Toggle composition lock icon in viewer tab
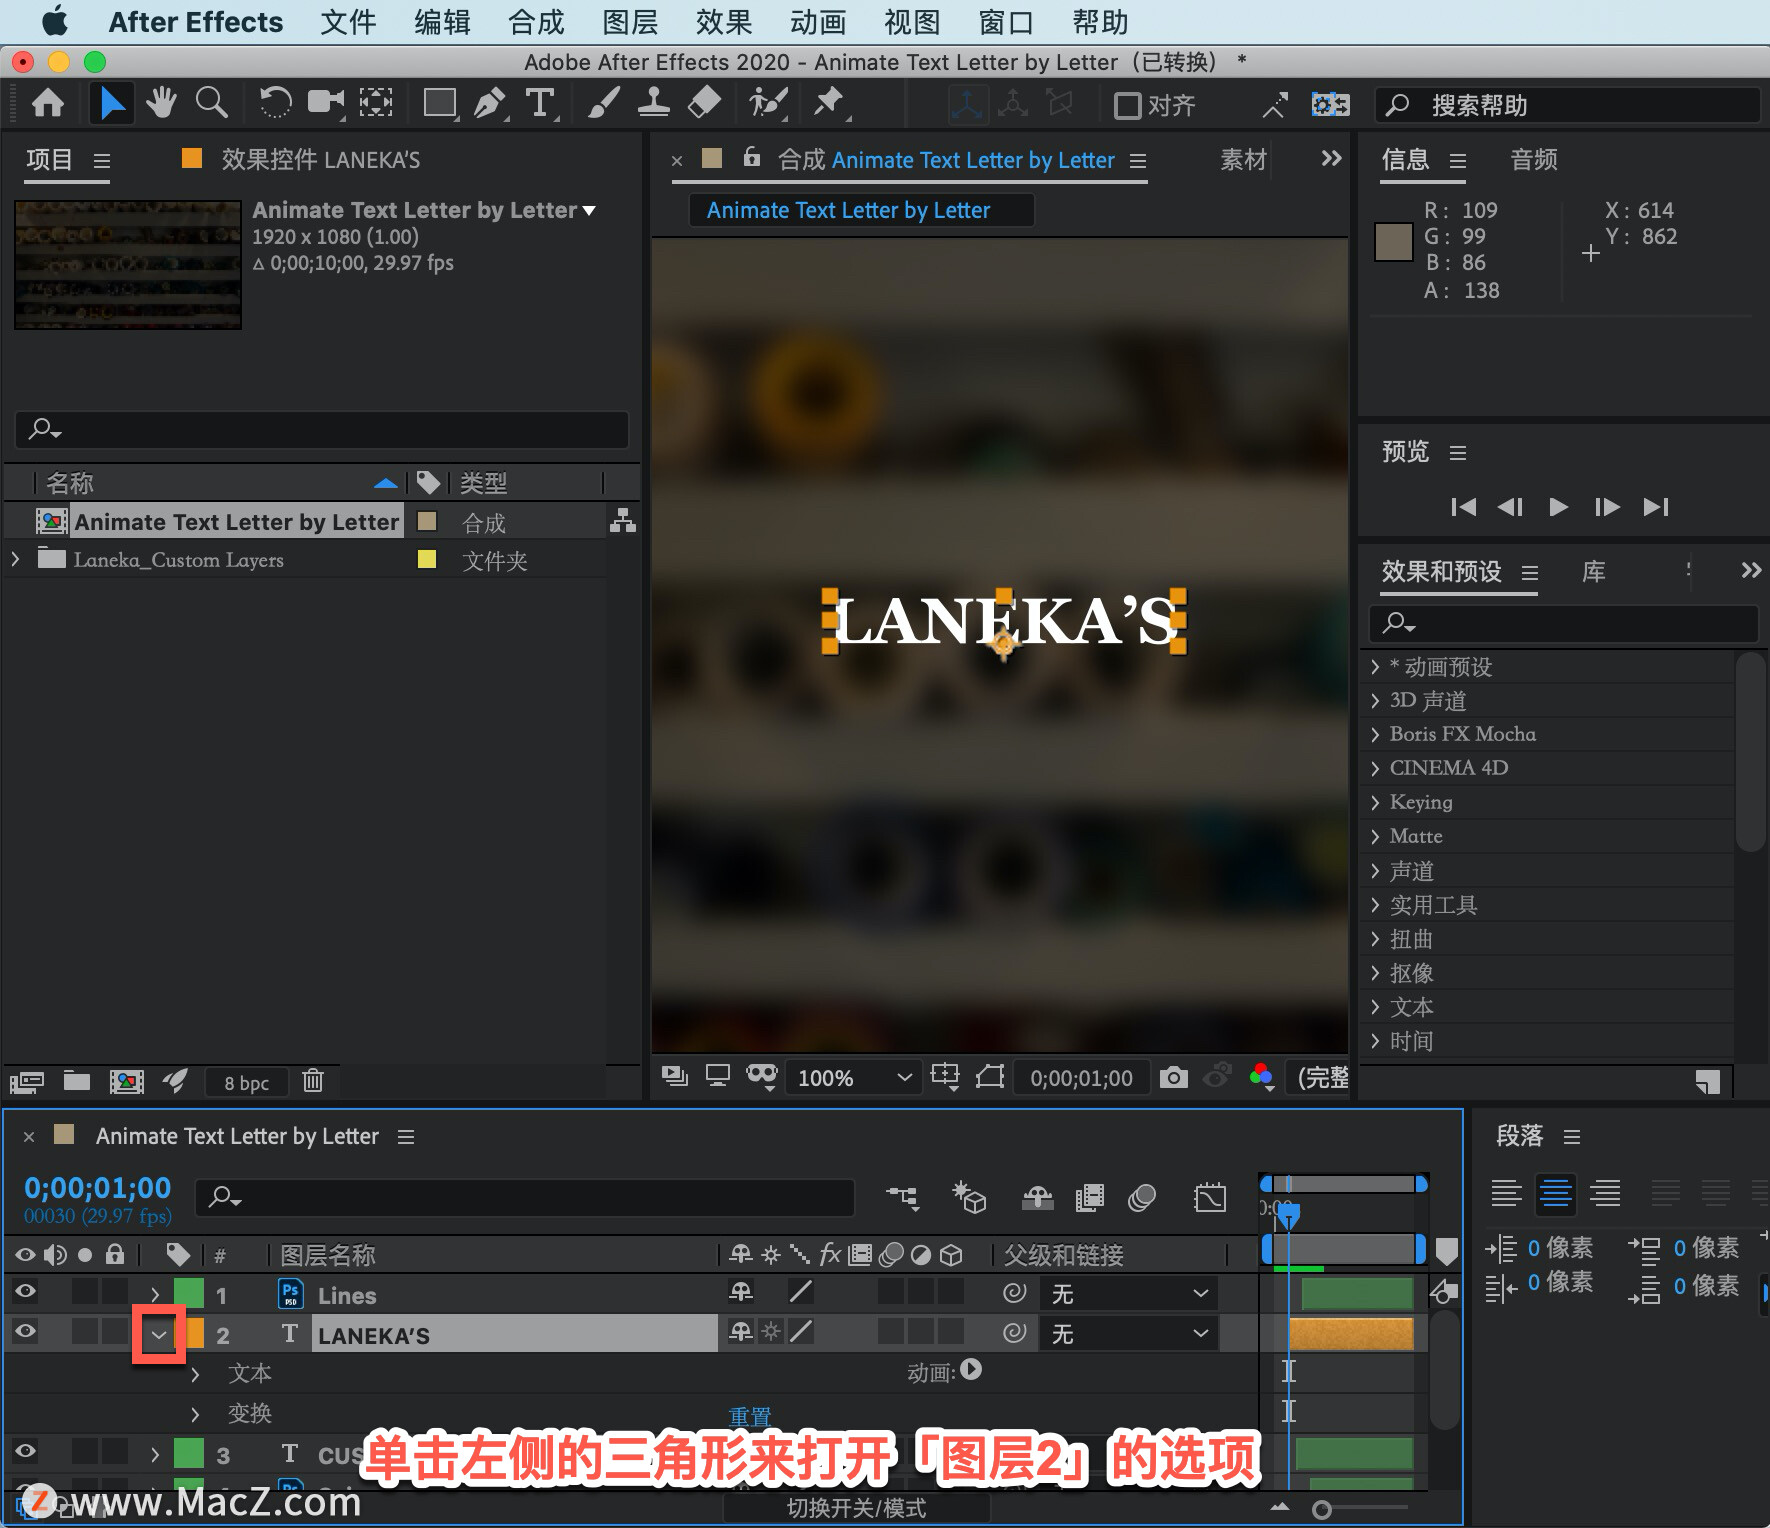Screen dimensions: 1770x1528 (752, 158)
